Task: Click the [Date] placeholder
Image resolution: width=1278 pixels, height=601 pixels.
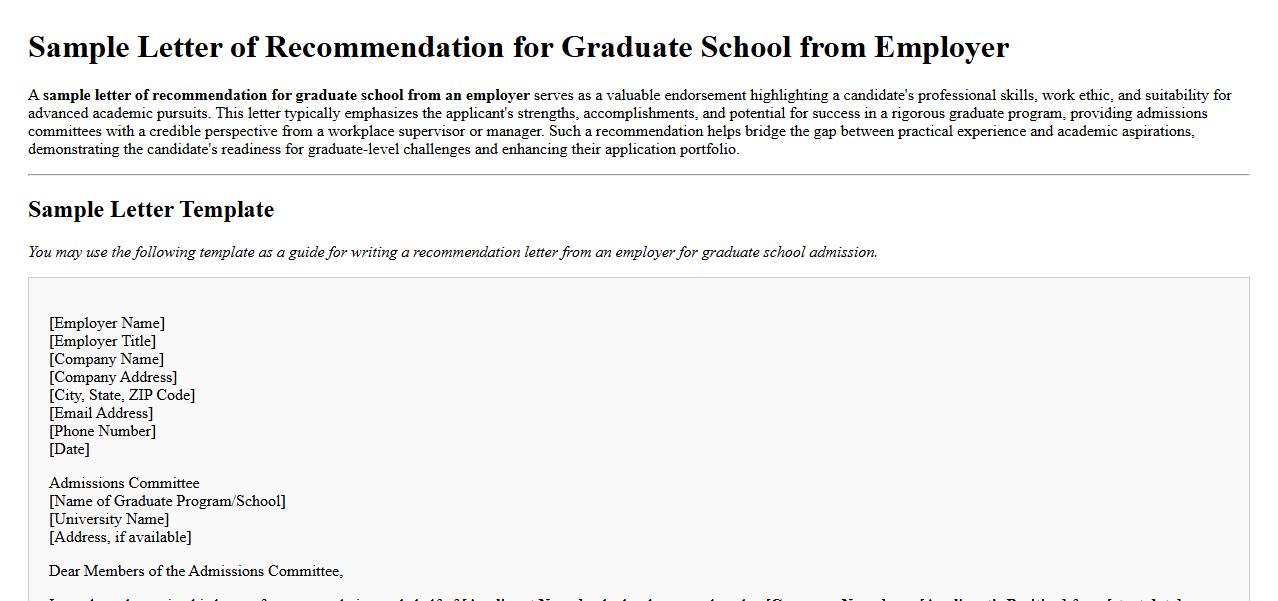Action: click(69, 449)
